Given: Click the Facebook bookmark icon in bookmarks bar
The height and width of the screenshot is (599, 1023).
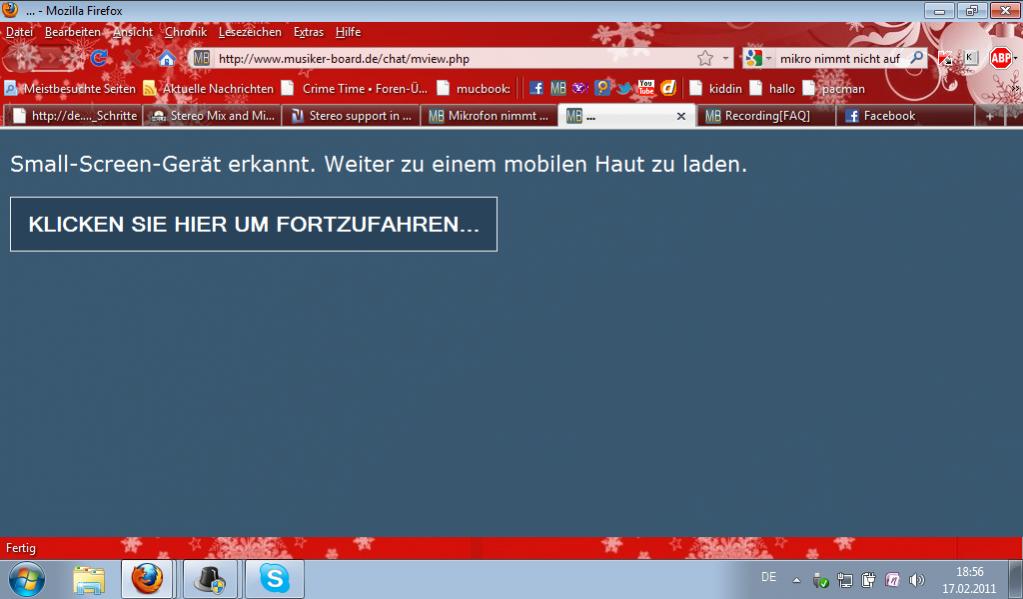Looking at the screenshot, I should point(536,88).
